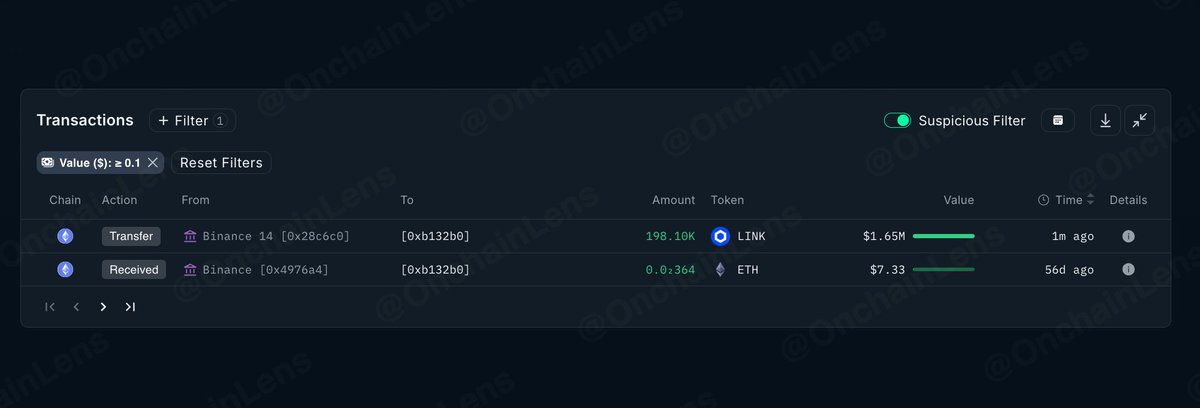Open the calendar date picker icon

pos(1058,120)
